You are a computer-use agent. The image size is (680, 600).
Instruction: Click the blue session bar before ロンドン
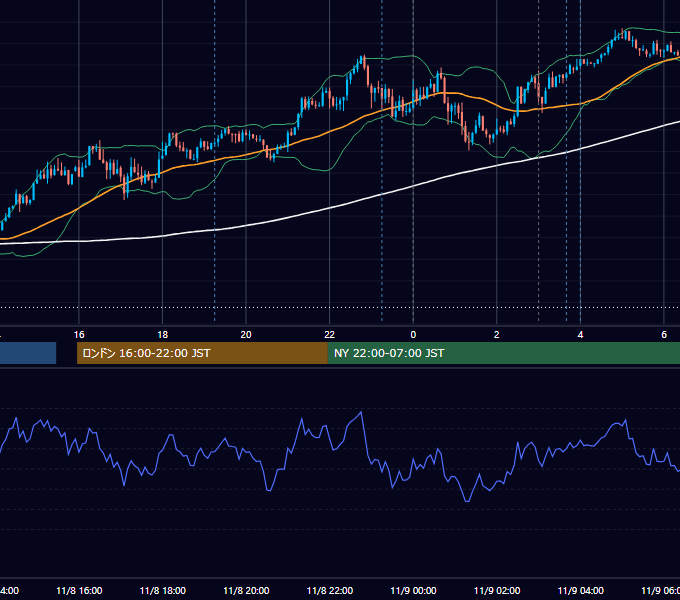click(x=28, y=353)
